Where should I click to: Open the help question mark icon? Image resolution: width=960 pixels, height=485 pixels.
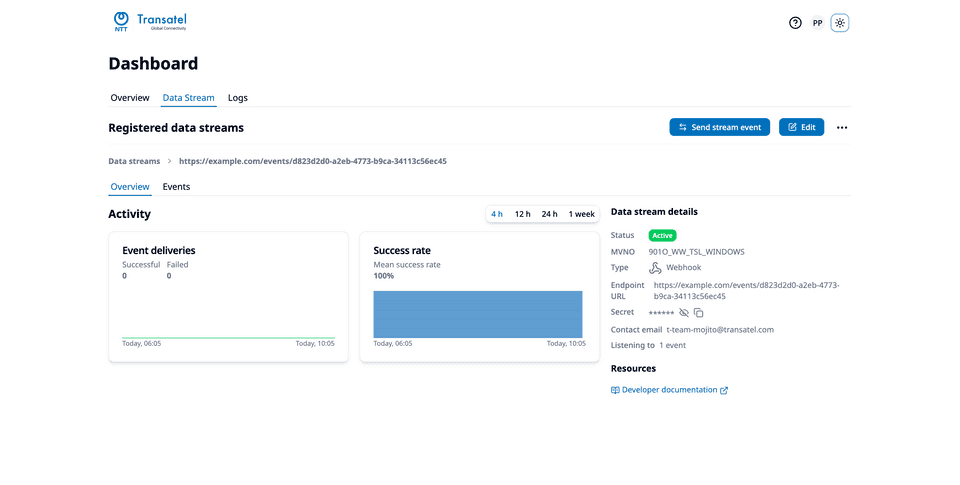[795, 23]
